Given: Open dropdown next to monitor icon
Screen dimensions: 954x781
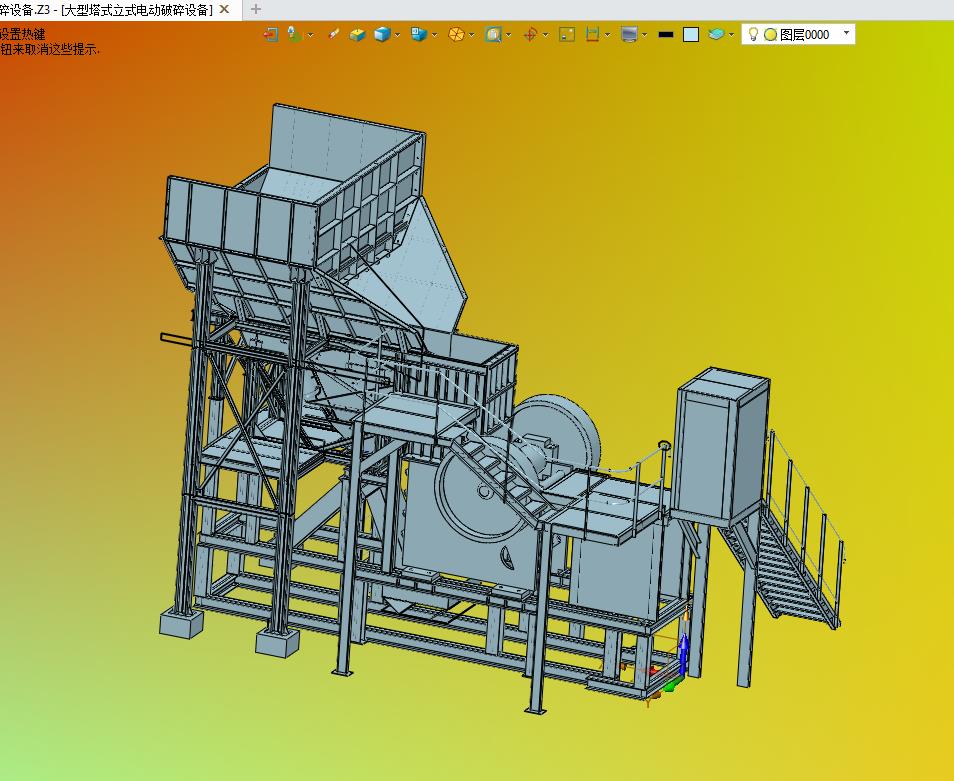Looking at the screenshot, I should tap(645, 35).
